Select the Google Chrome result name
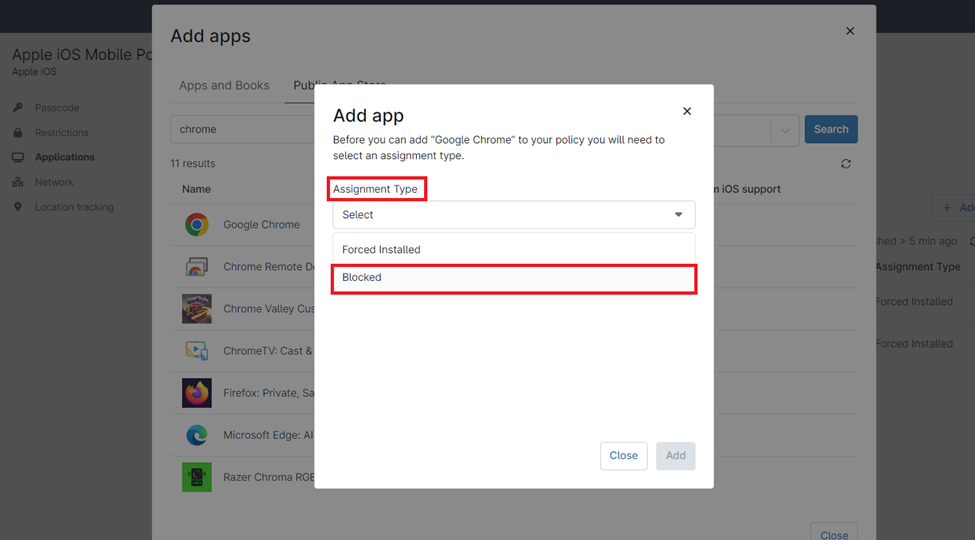The width and height of the screenshot is (975, 540). tap(261, 225)
